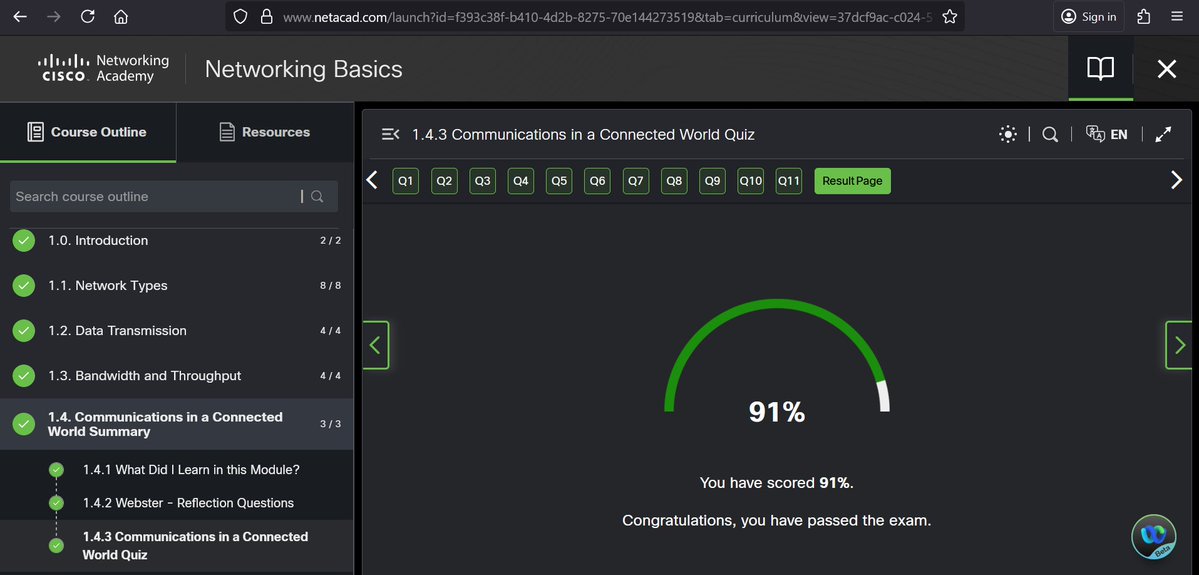Switch to Resources tab

tap(265, 132)
